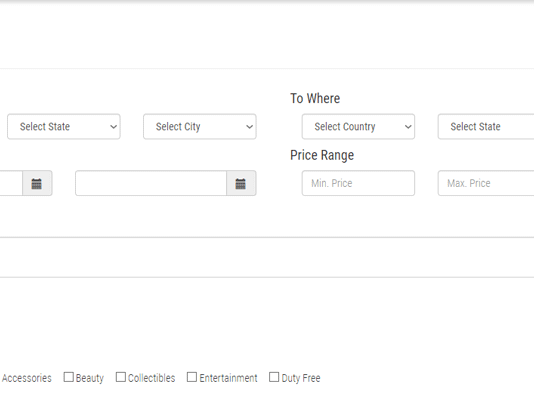
Task: Focus the Min. Price input field
Action: tap(358, 183)
